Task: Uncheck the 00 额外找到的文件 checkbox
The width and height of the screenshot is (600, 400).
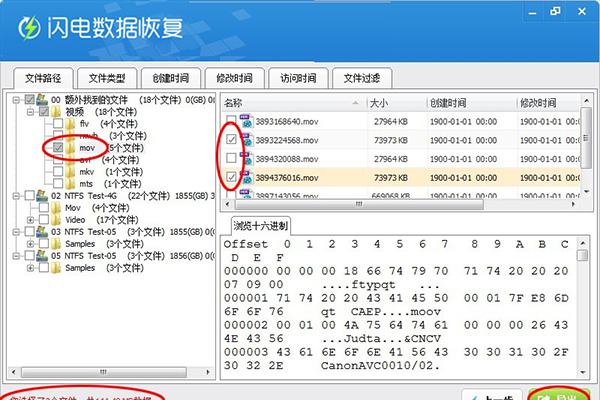Action: click(29, 100)
